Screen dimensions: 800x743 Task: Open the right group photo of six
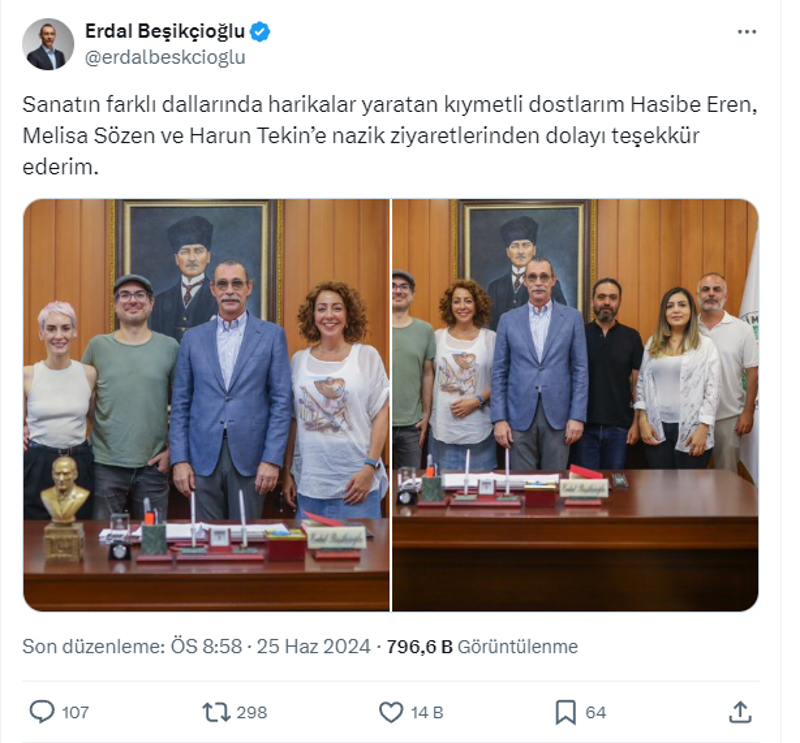click(575, 405)
